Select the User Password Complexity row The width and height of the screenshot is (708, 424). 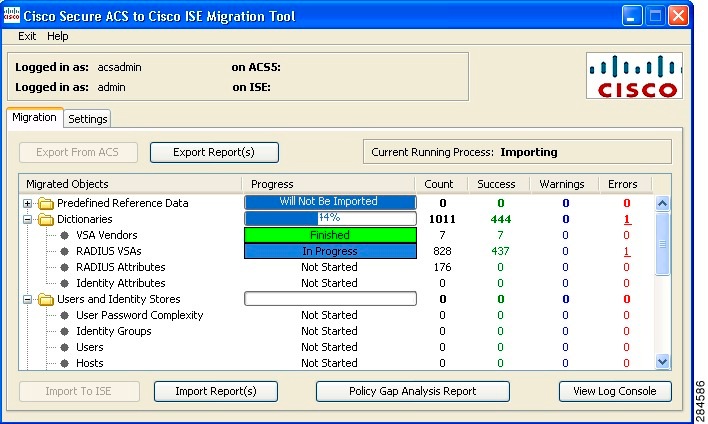pyautogui.click(x=140, y=315)
